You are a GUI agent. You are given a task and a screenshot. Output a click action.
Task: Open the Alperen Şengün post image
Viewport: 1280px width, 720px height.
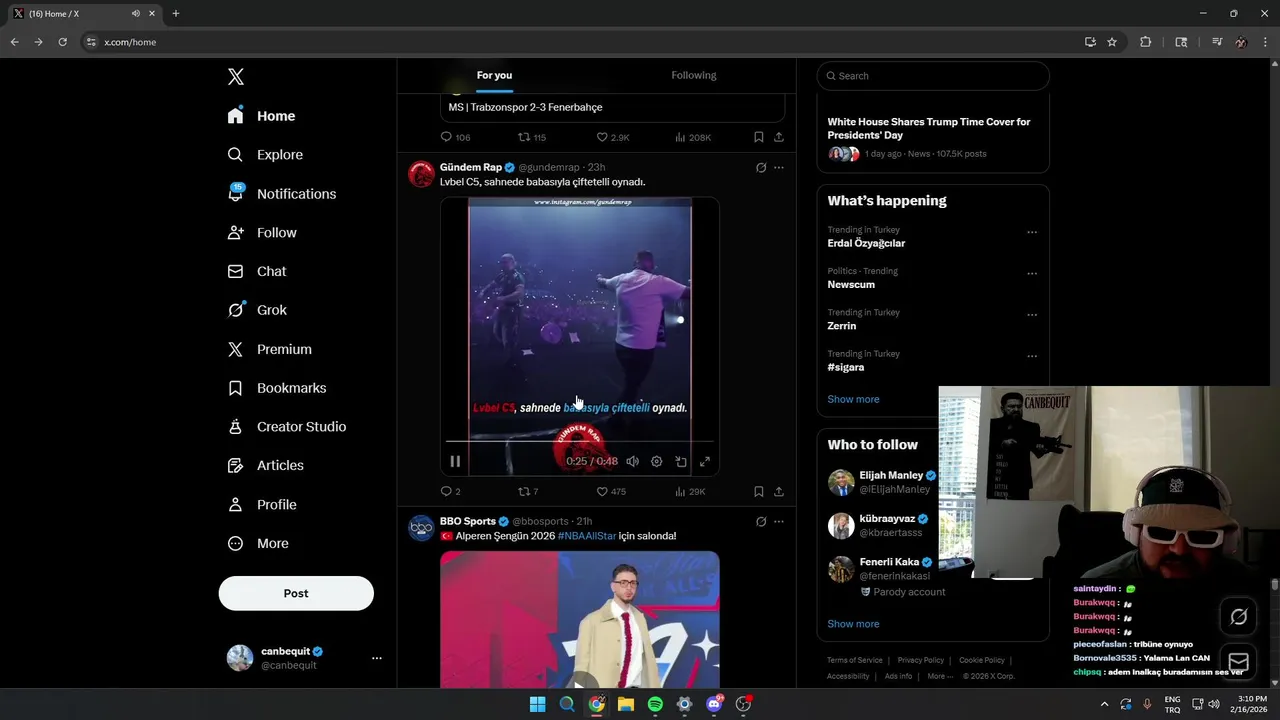[580, 619]
